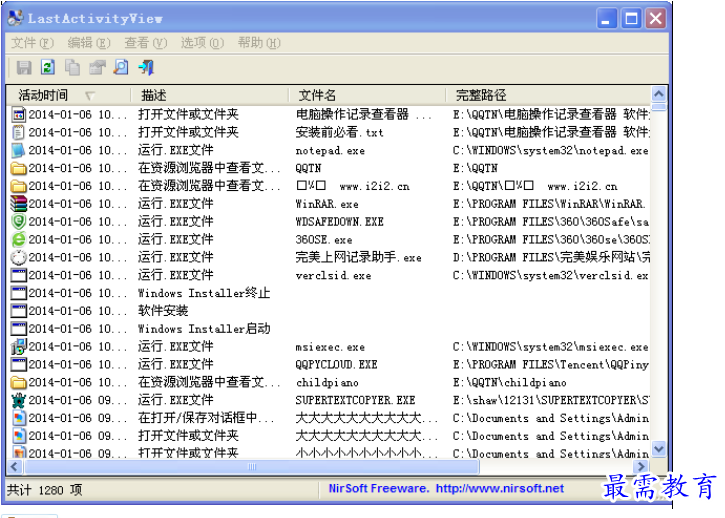Select the WDSAFEDOWN.EXE filename cell
This screenshot has height=518, width=725.
pos(340,222)
